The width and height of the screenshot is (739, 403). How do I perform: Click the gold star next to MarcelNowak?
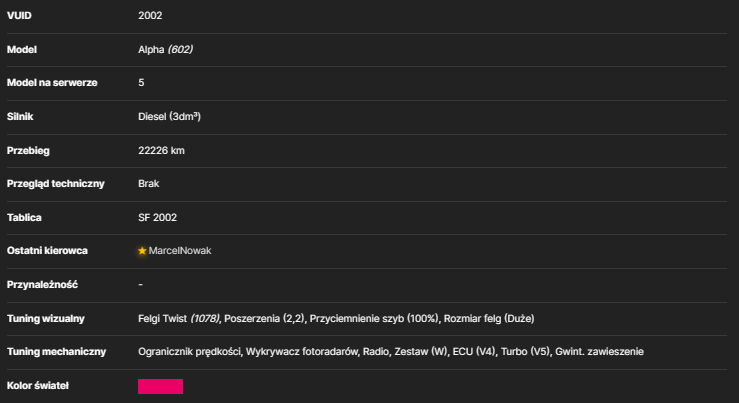pyautogui.click(x=142, y=251)
